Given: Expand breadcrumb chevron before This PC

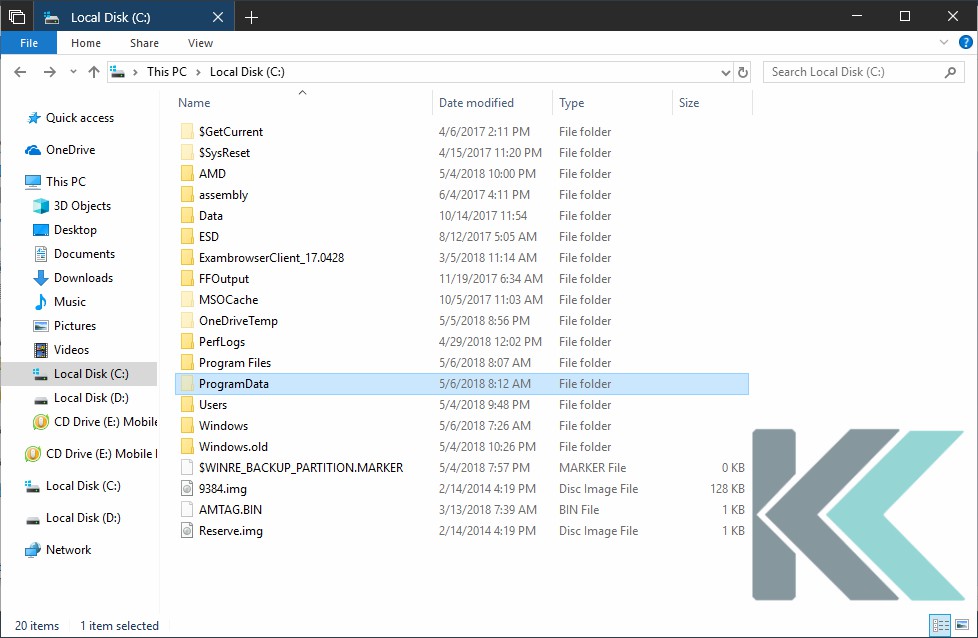Looking at the screenshot, I should pos(135,72).
